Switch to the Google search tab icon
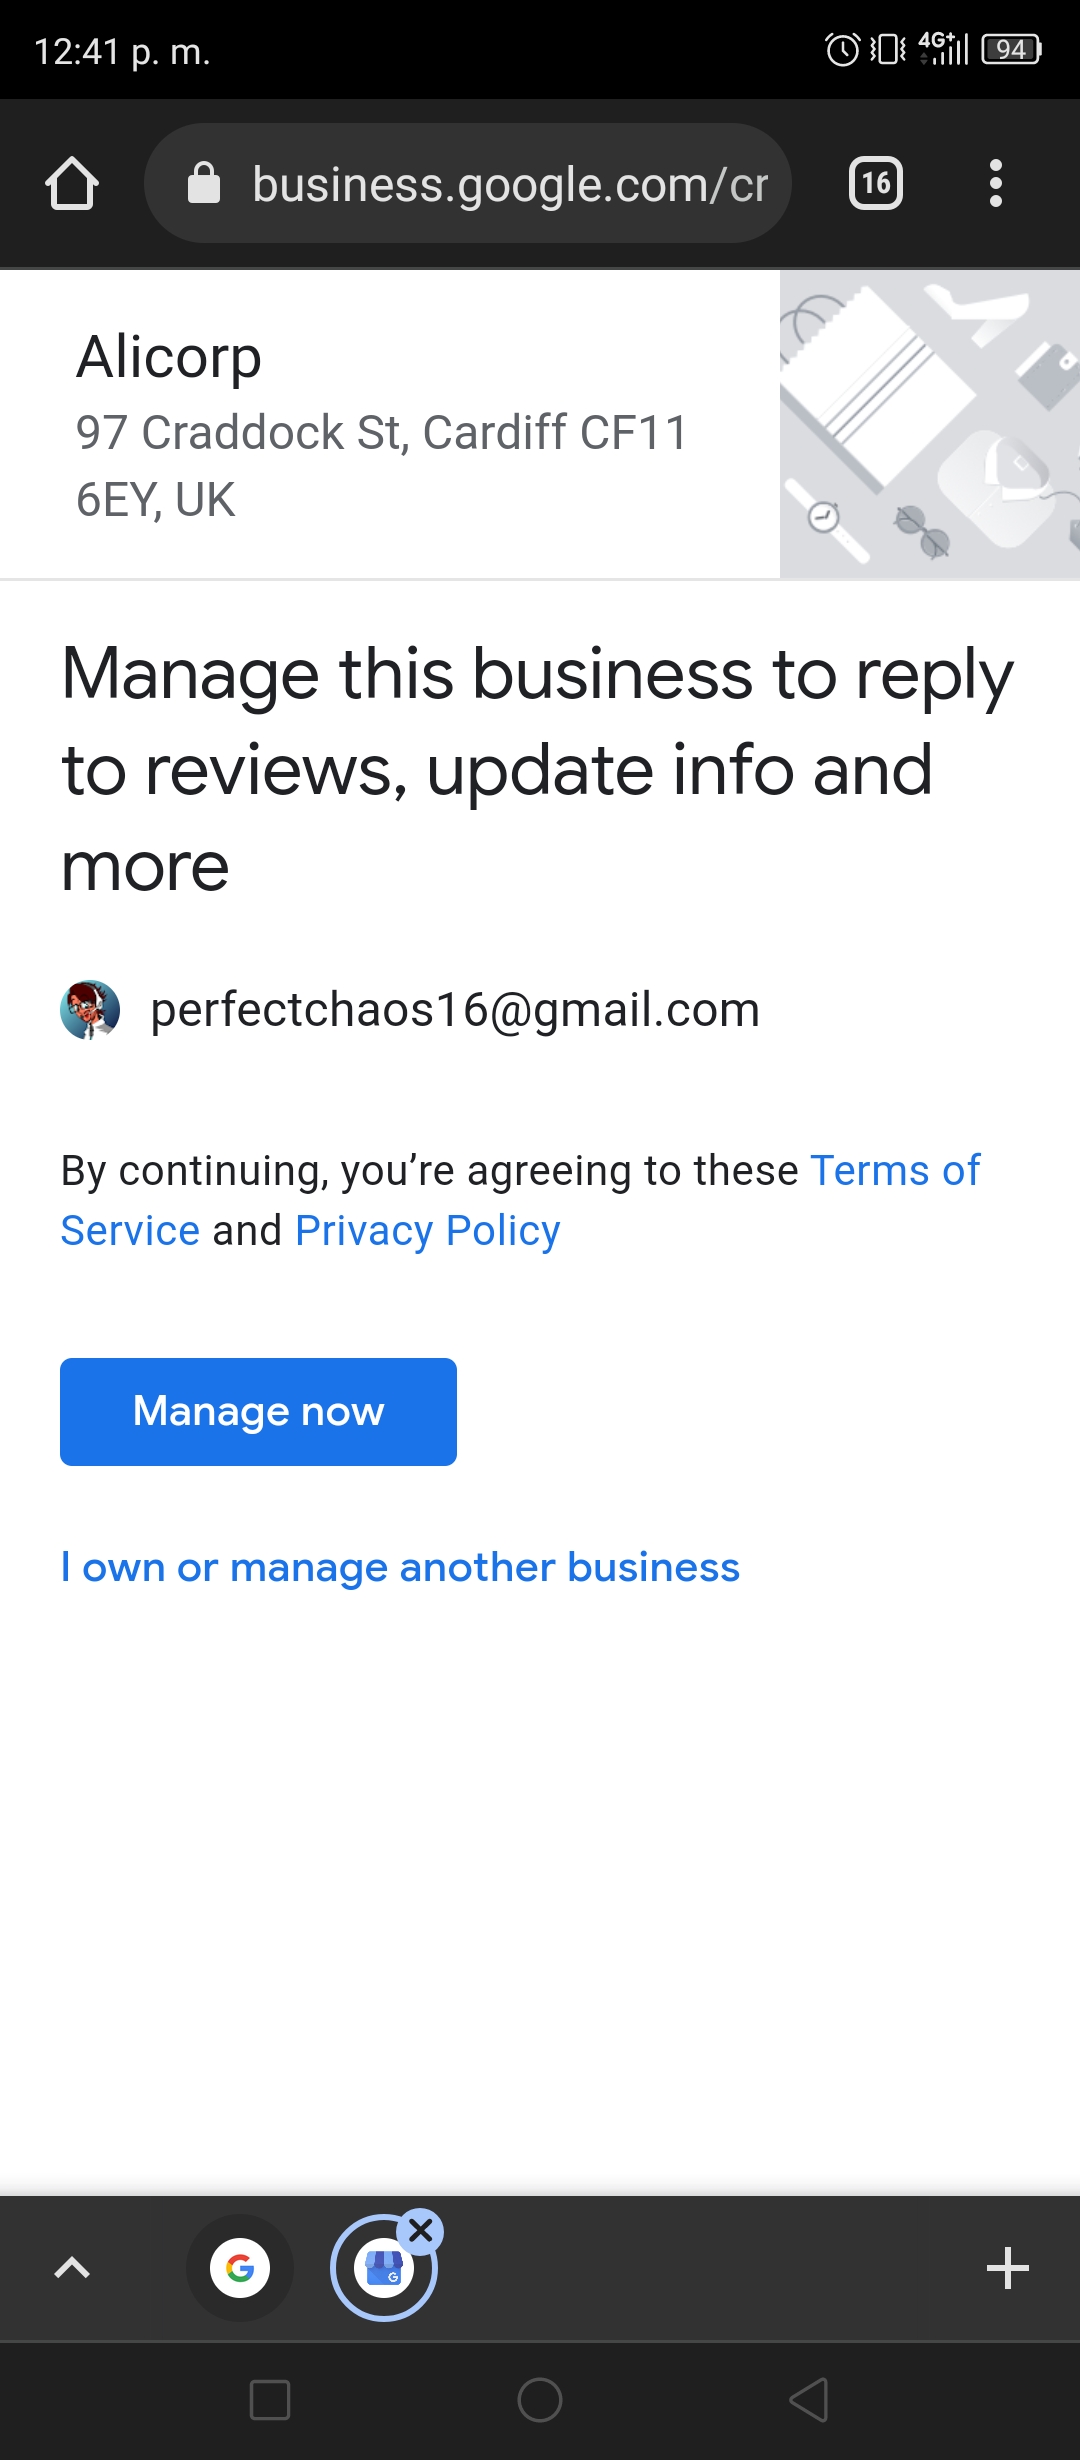This screenshot has width=1080, height=2460. [240, 2268]
